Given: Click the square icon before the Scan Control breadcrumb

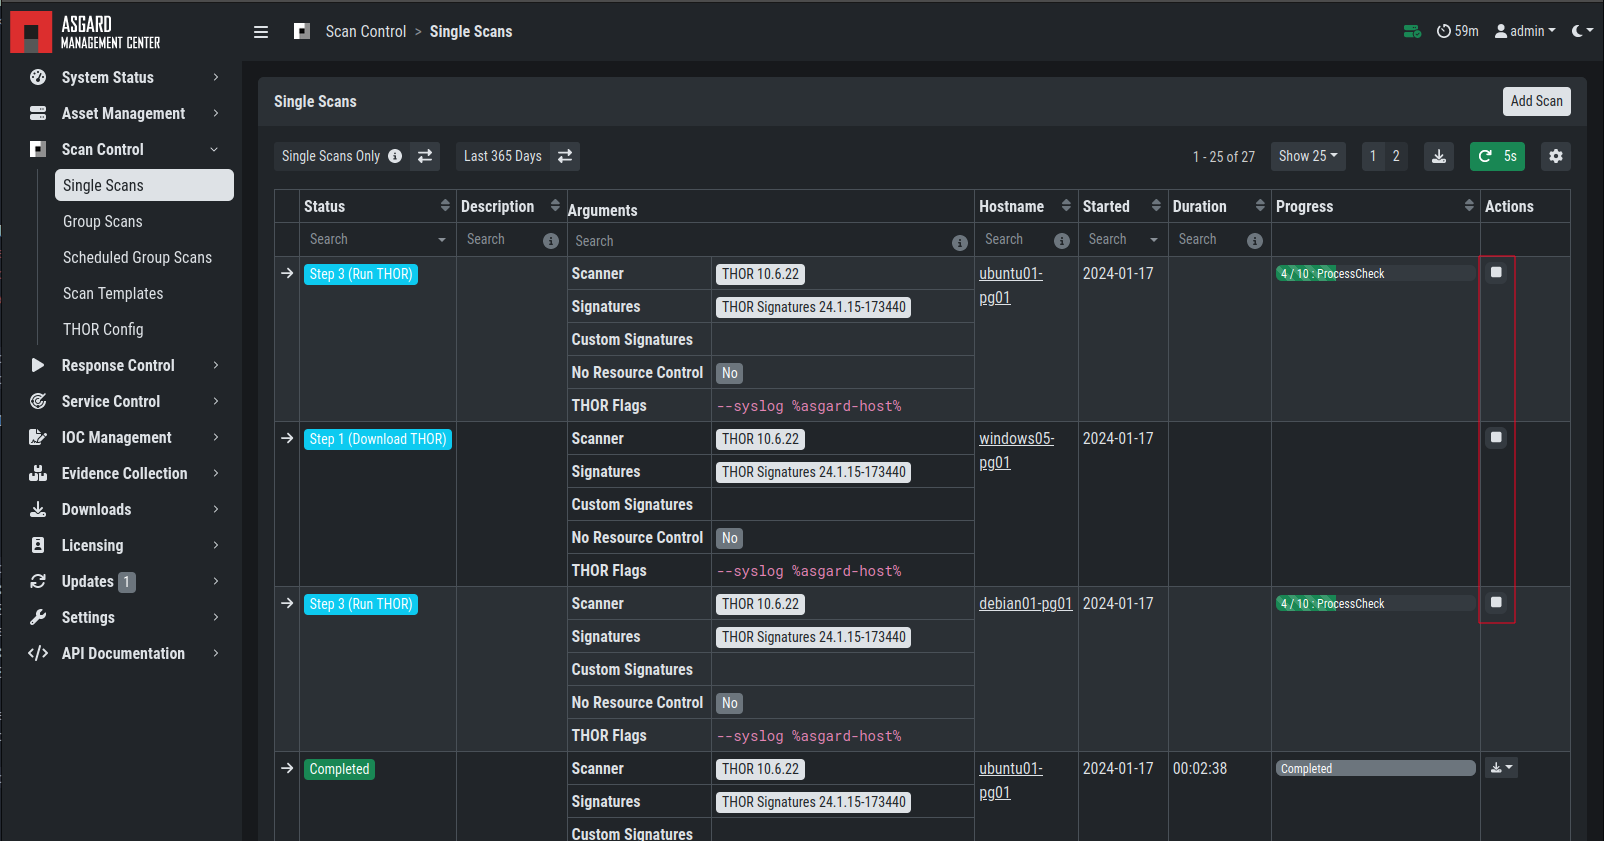Looking at the screenshot, I should (302, 31).
